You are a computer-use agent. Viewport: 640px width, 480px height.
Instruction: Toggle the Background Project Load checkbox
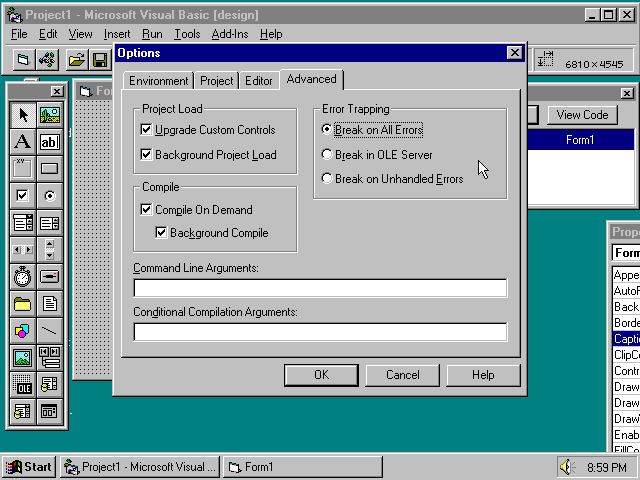(x=147, y=155)
